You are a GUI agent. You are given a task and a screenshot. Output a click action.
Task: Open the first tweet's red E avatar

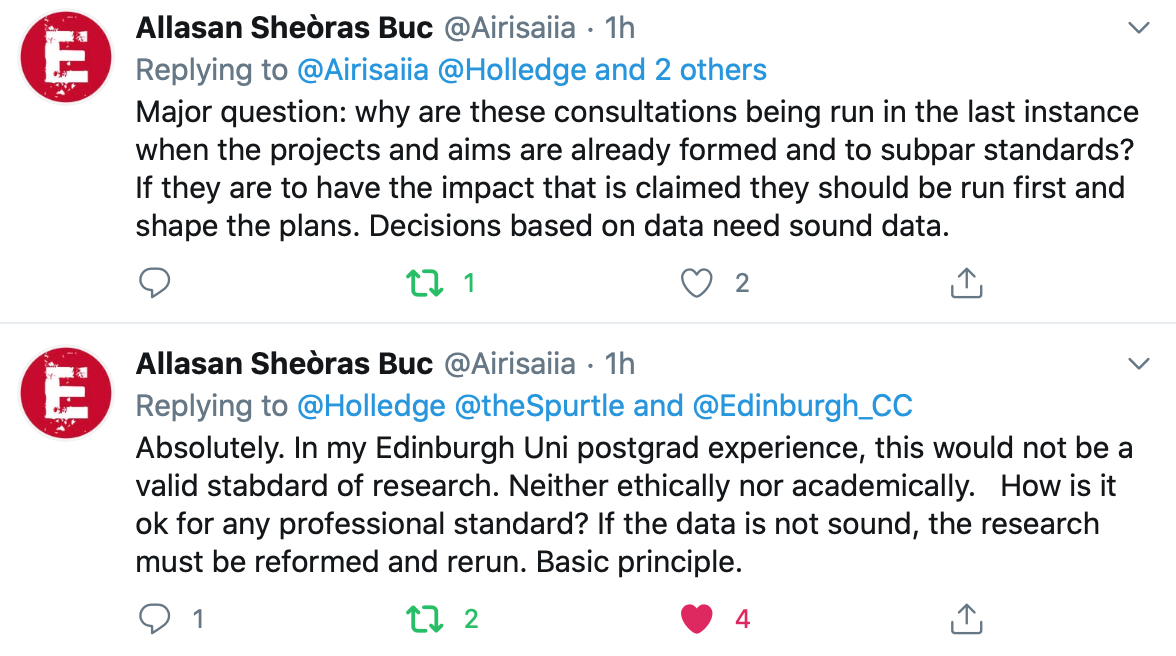click(x=66, y=57)
